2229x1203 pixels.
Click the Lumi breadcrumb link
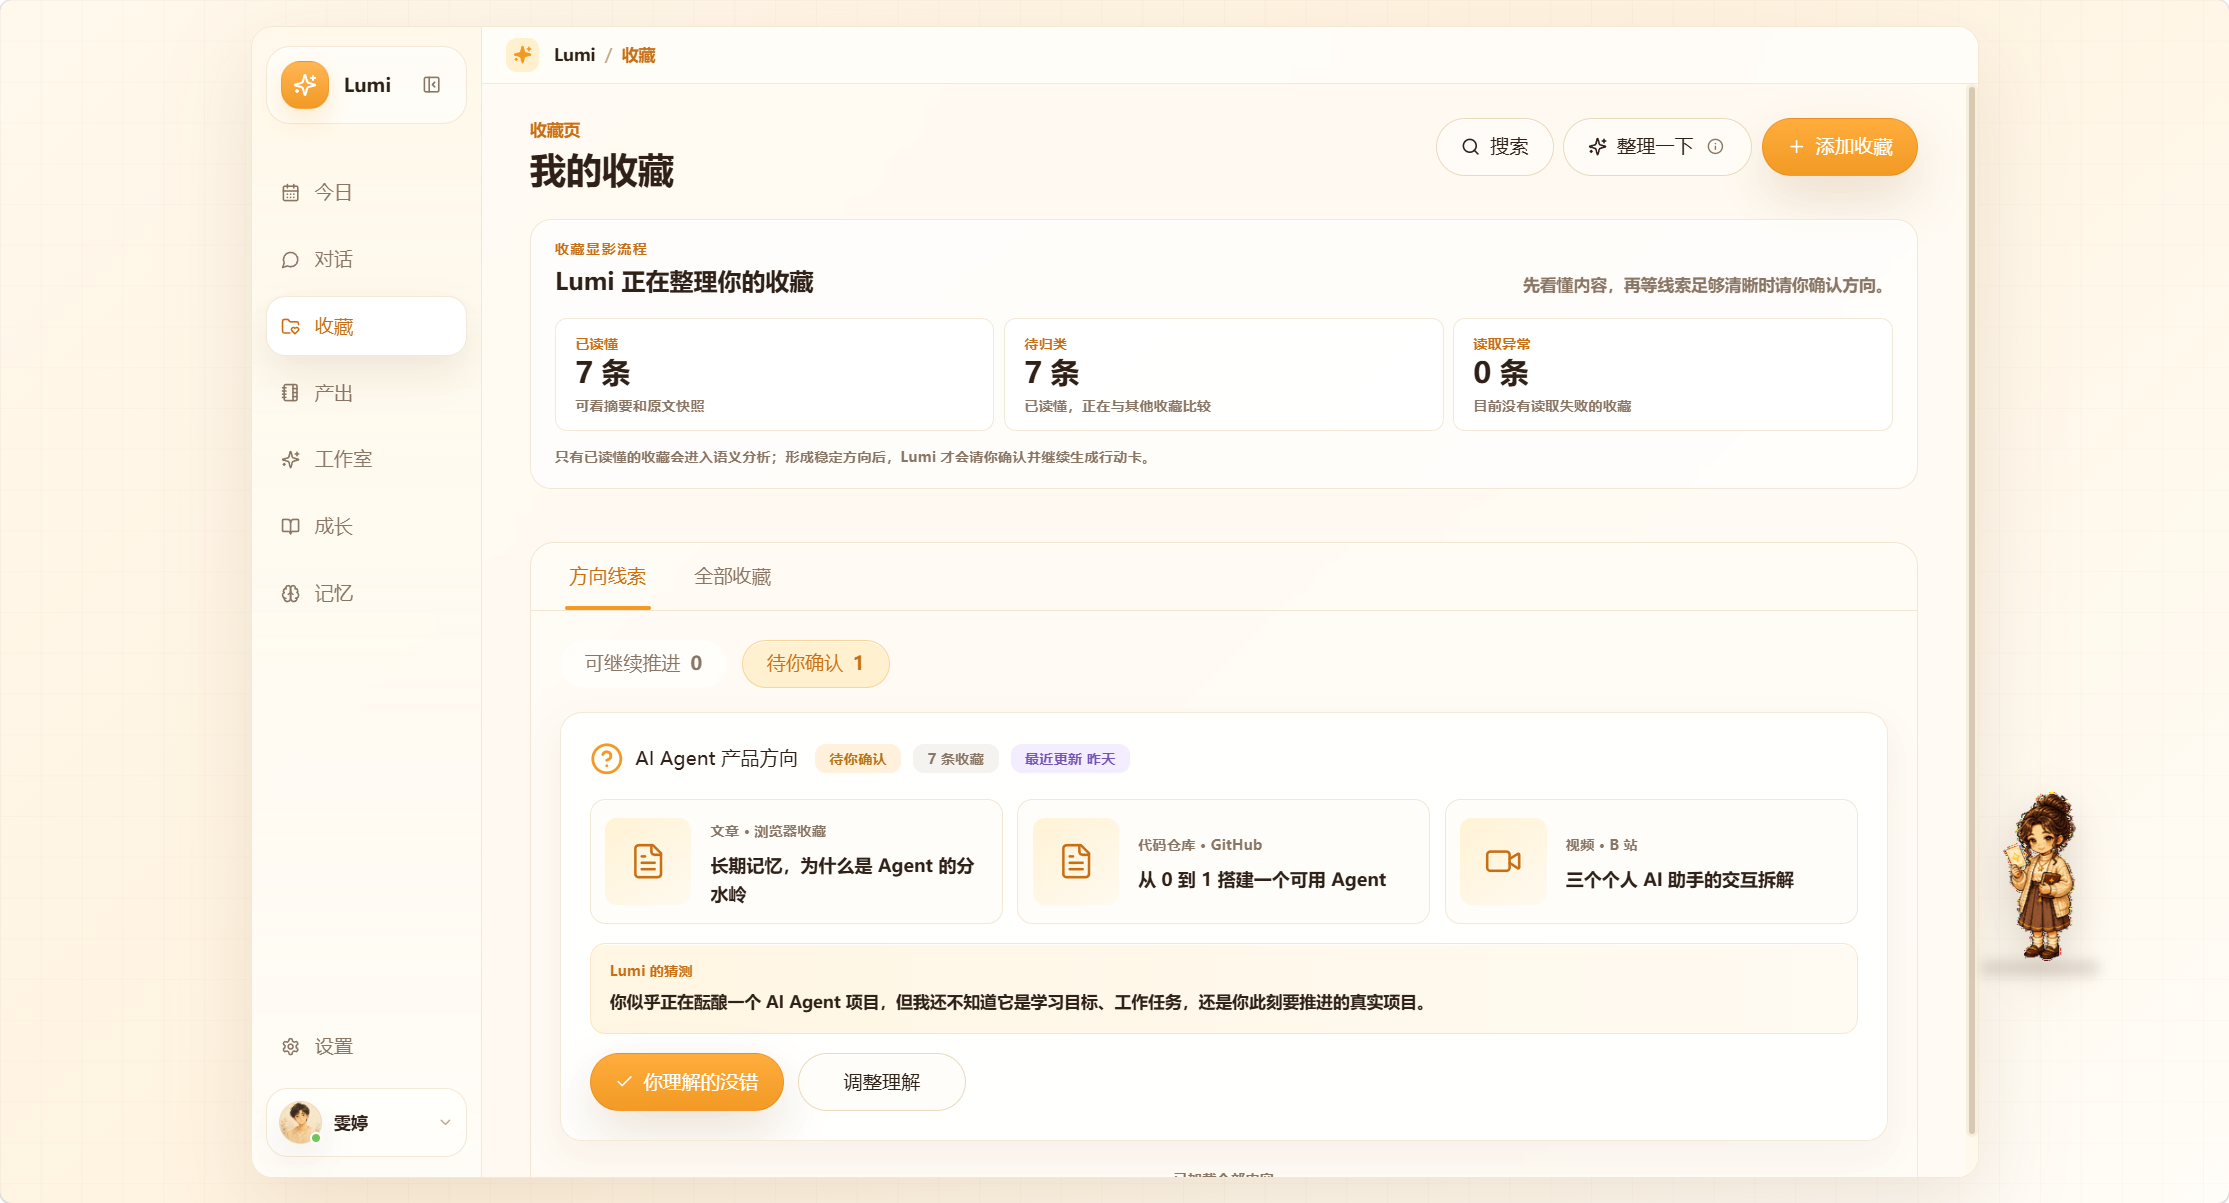(x=574, y=55)
